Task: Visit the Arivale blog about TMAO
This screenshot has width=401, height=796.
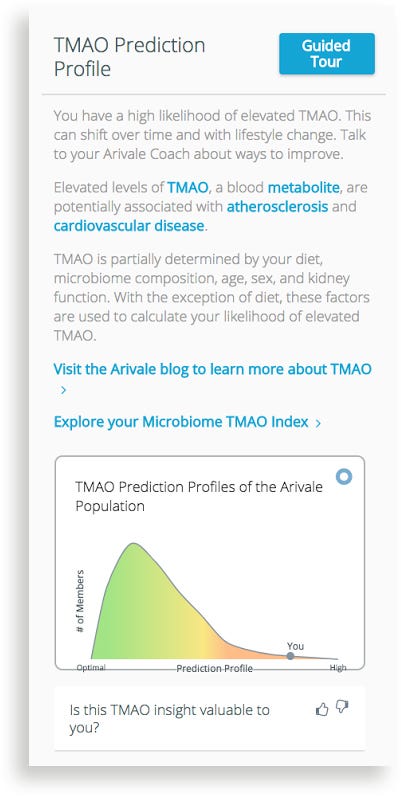Action: (x=213, y=369)
